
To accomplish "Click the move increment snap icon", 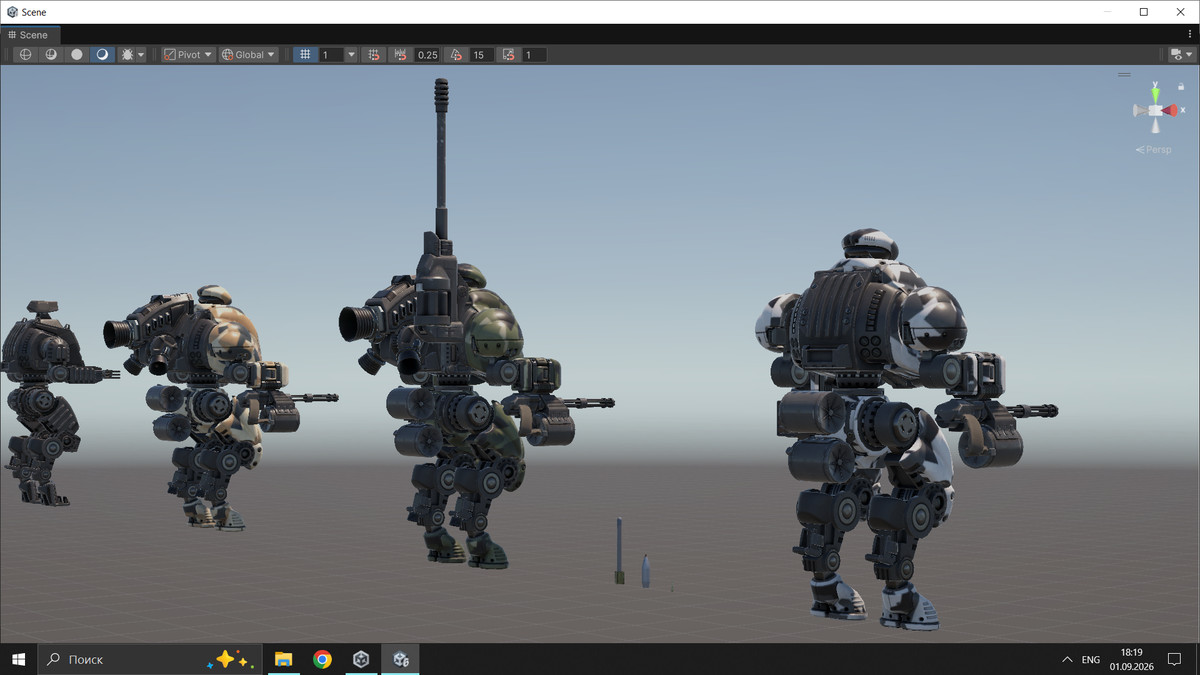I will click(402, 55).
